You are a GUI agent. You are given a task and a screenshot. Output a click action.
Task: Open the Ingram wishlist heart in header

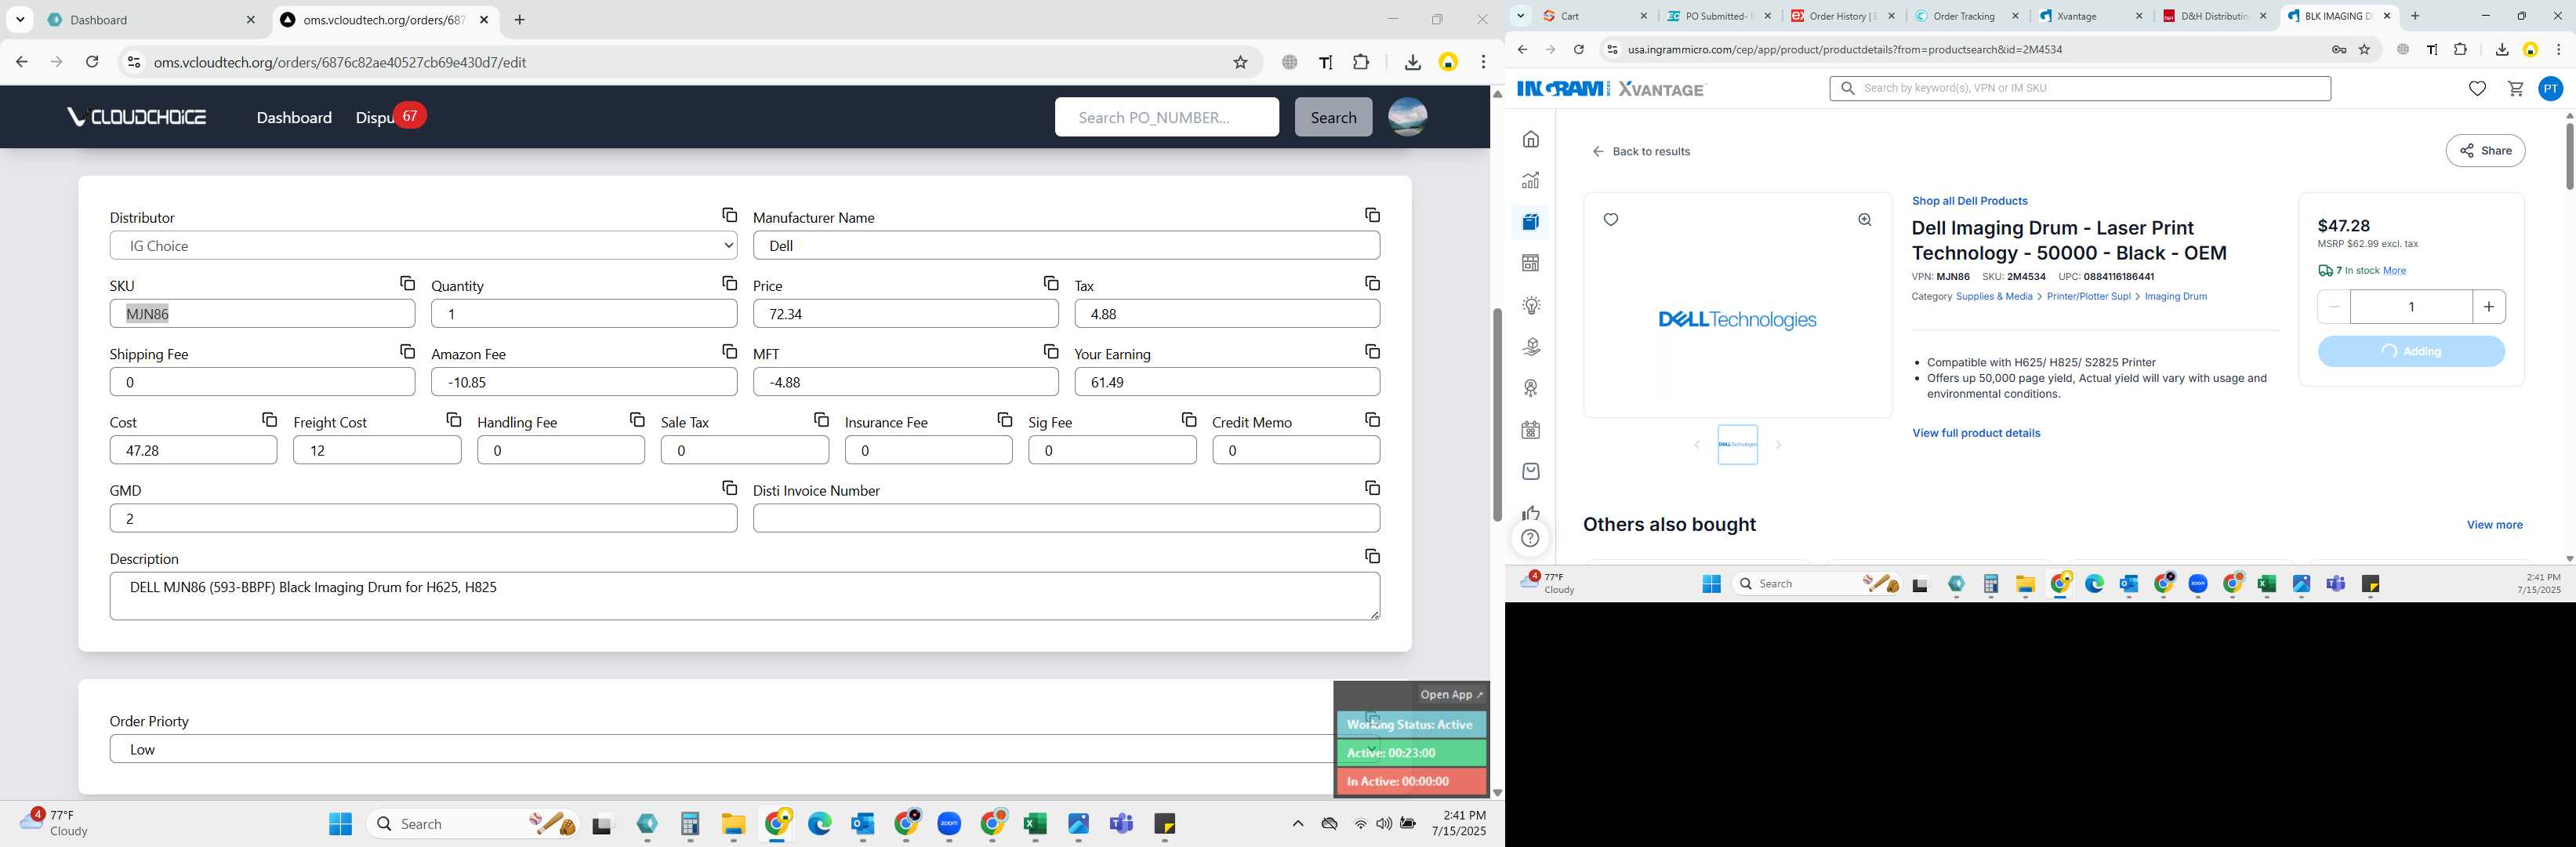click(2477, 89)
